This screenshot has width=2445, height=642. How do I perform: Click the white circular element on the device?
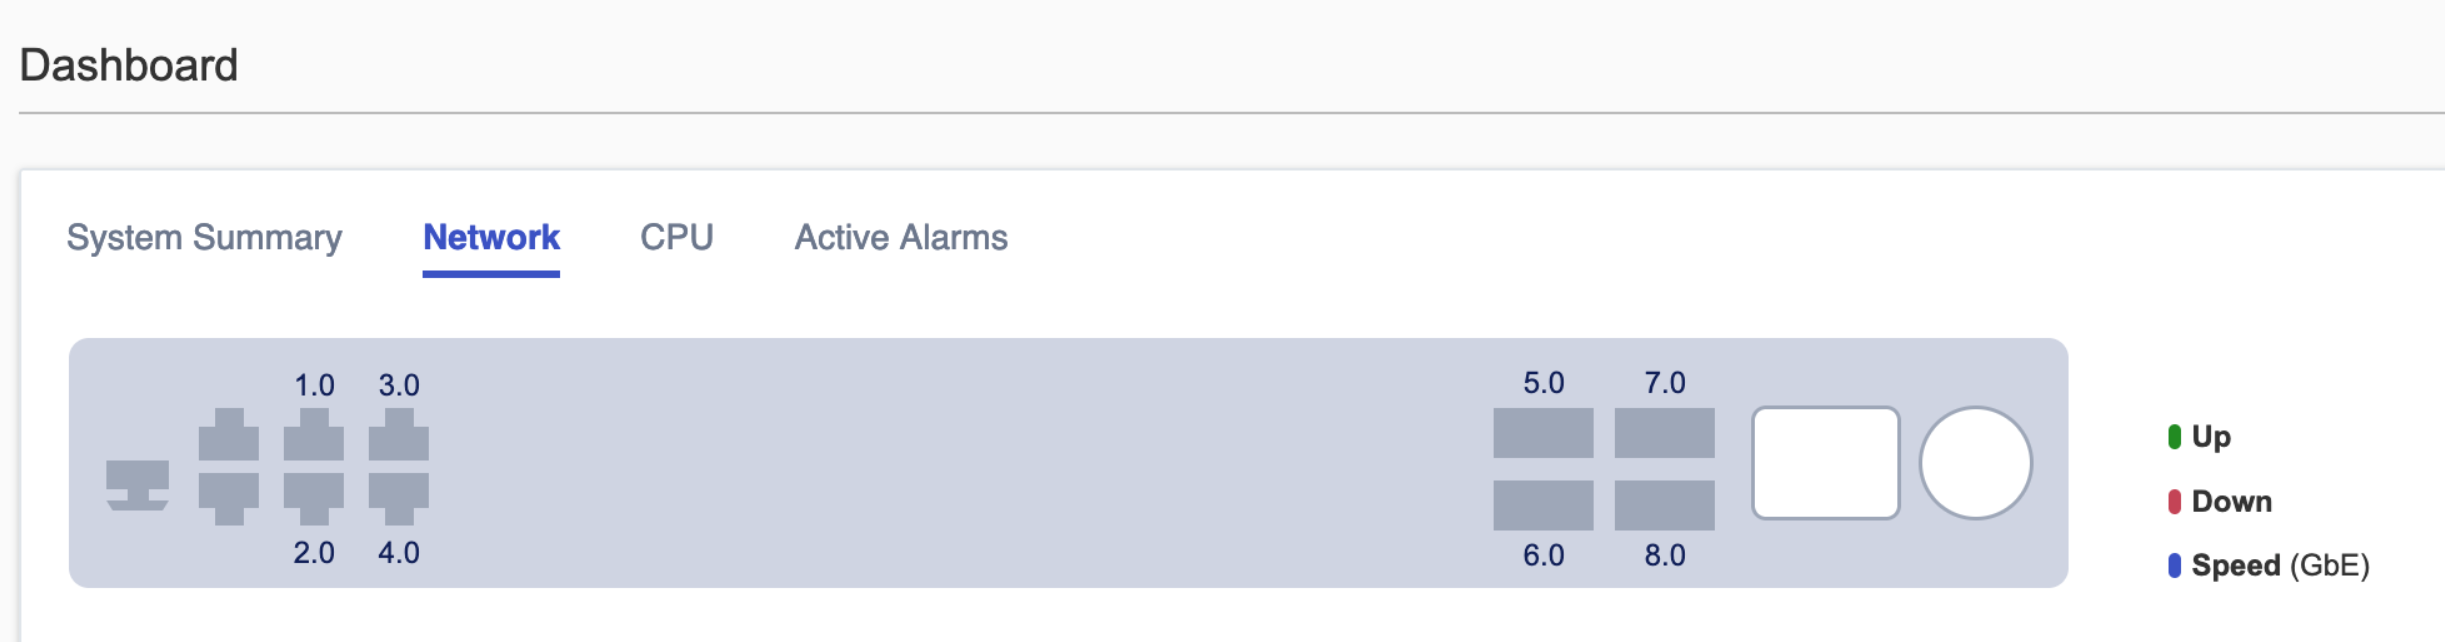[1975, 463]
